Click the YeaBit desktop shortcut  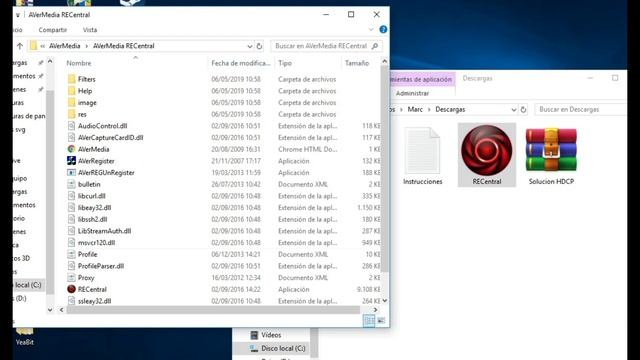pos(24,337)
